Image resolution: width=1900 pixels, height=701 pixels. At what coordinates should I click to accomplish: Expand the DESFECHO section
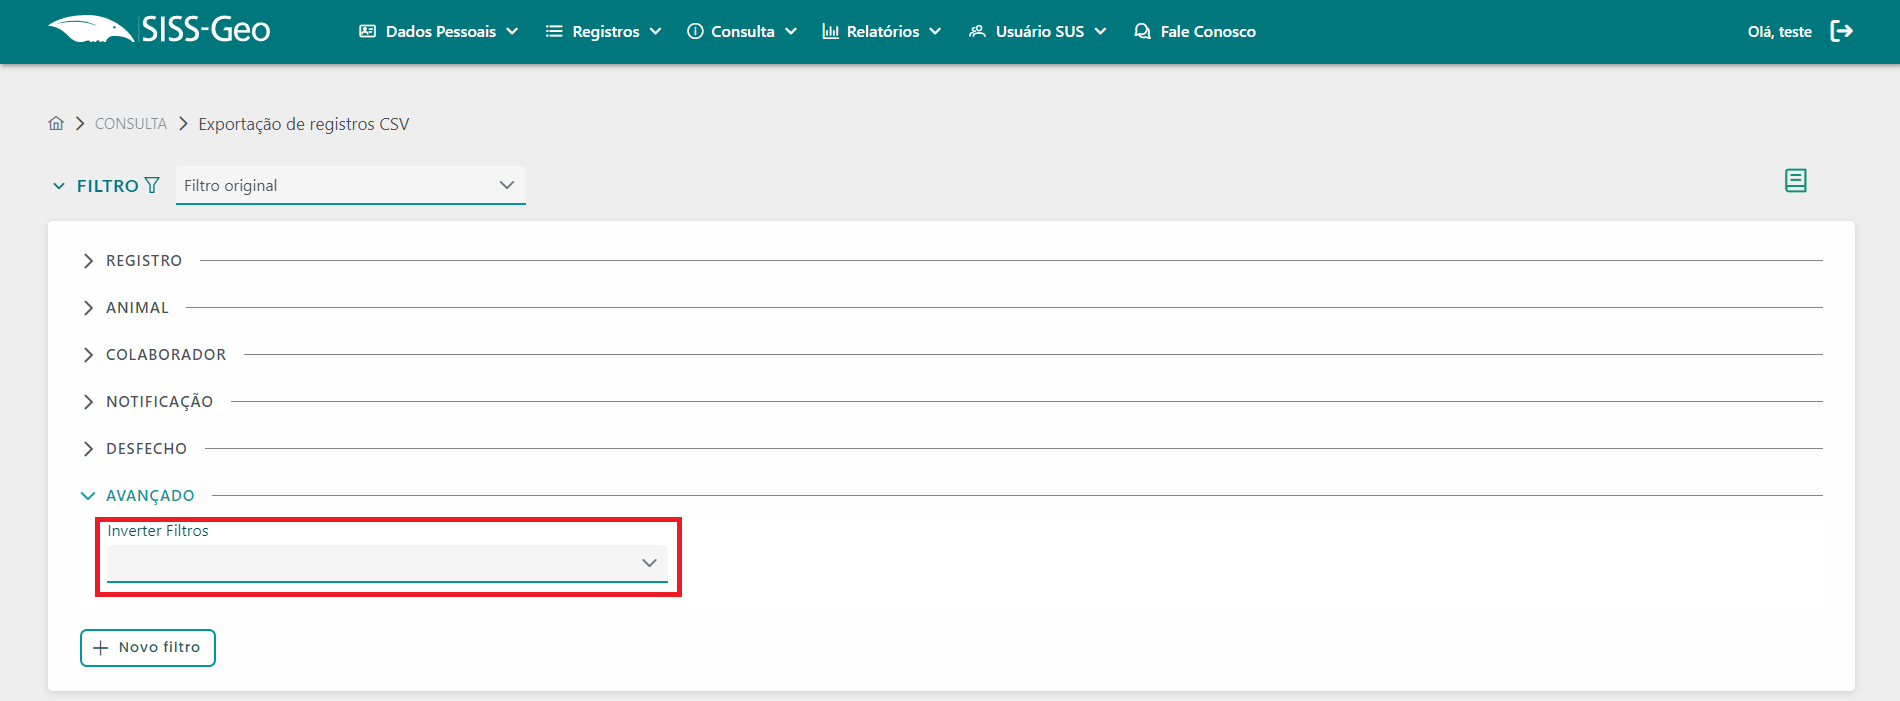pos(146,449)
